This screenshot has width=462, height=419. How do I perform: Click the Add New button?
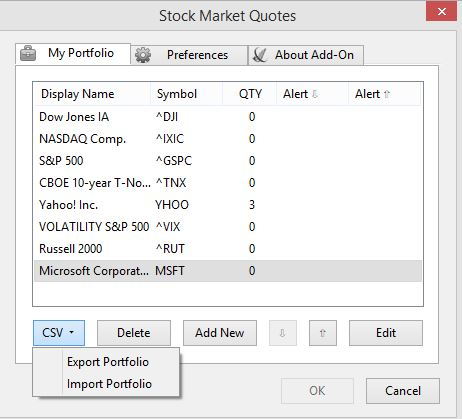[x=220, y=333]
